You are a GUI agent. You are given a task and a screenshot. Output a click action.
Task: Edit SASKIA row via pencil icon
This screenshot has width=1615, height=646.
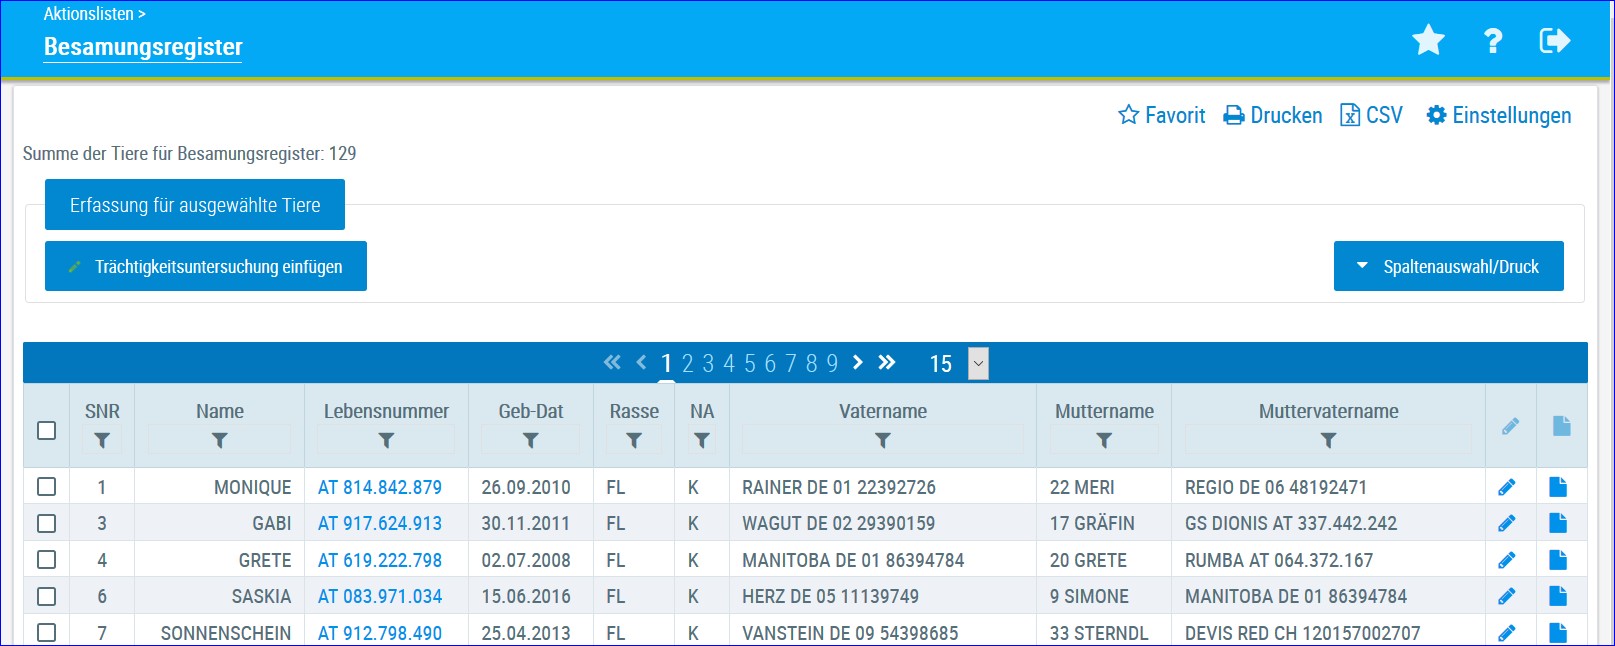click(1507, 596)
